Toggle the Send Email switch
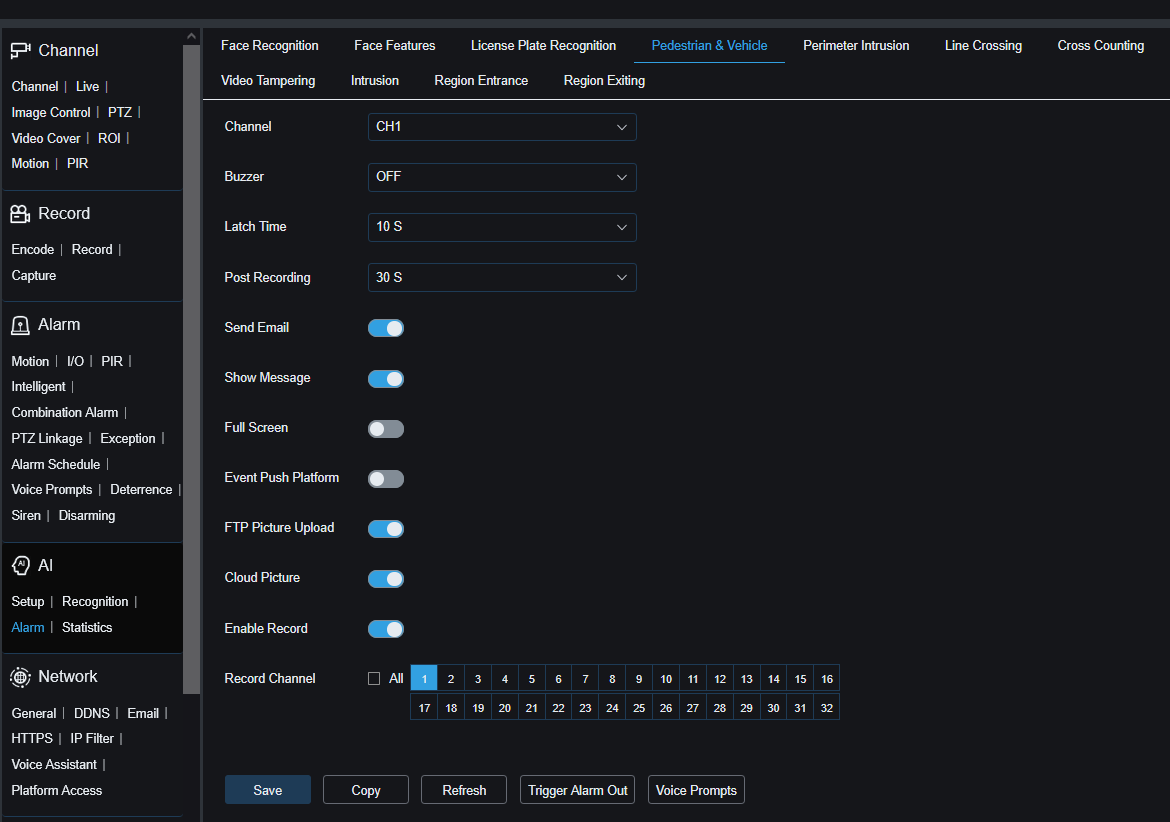 386,328
